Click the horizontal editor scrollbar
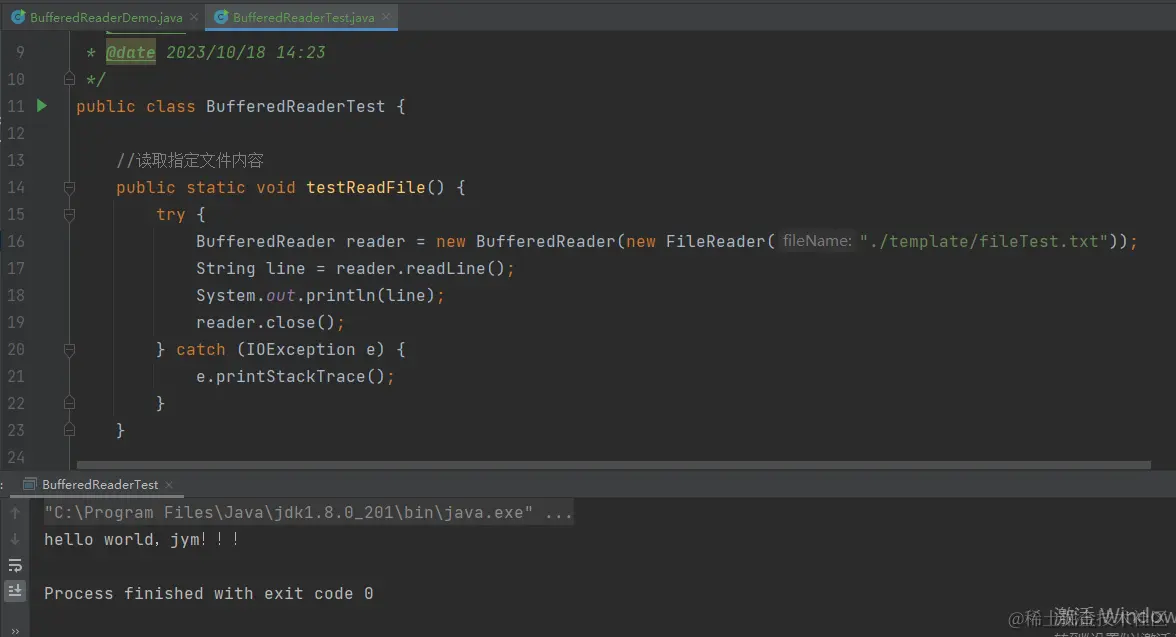Screen dimensions: 1176x637 (x=613, y=465)
